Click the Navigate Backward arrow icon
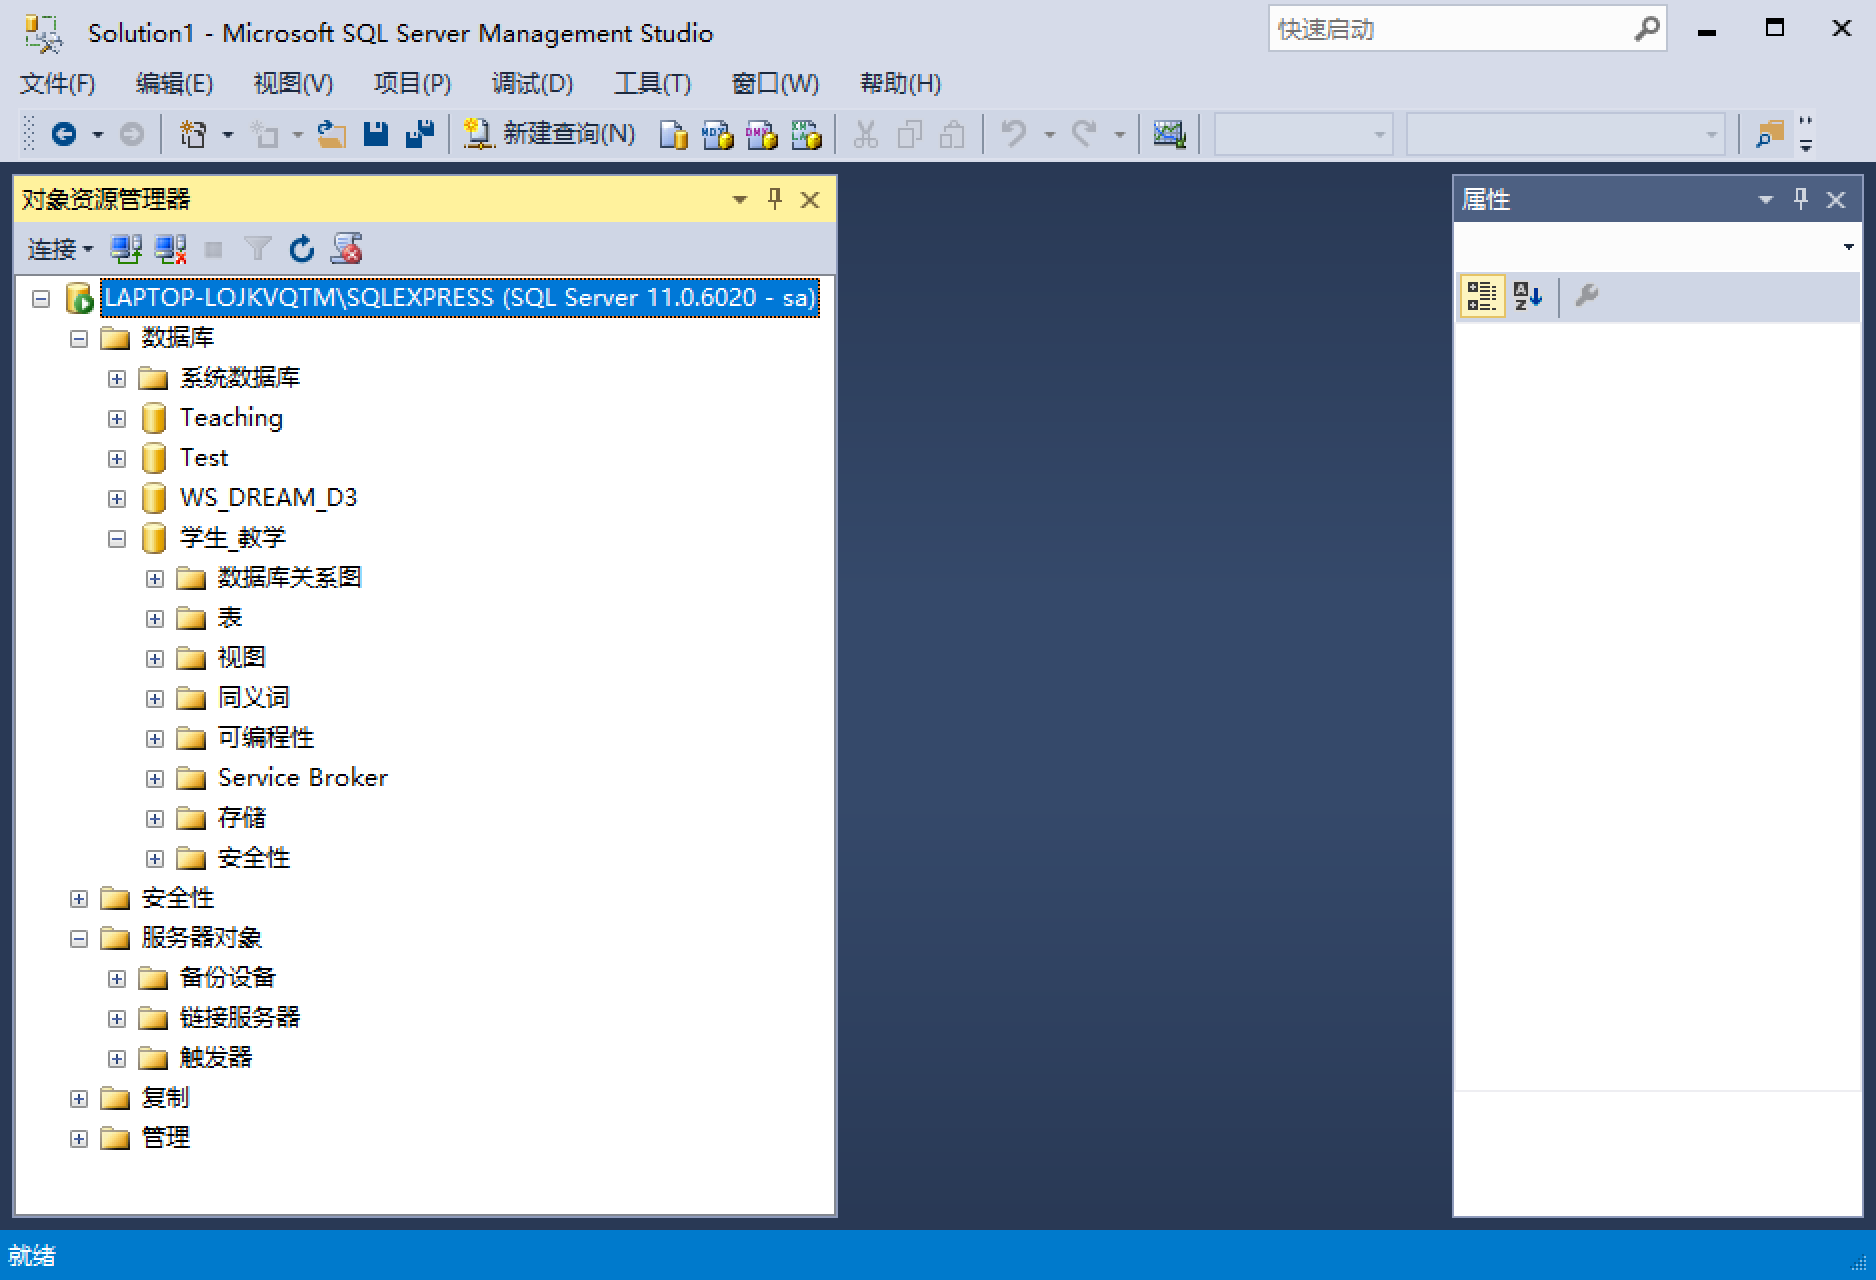 (x=64, y=134)
